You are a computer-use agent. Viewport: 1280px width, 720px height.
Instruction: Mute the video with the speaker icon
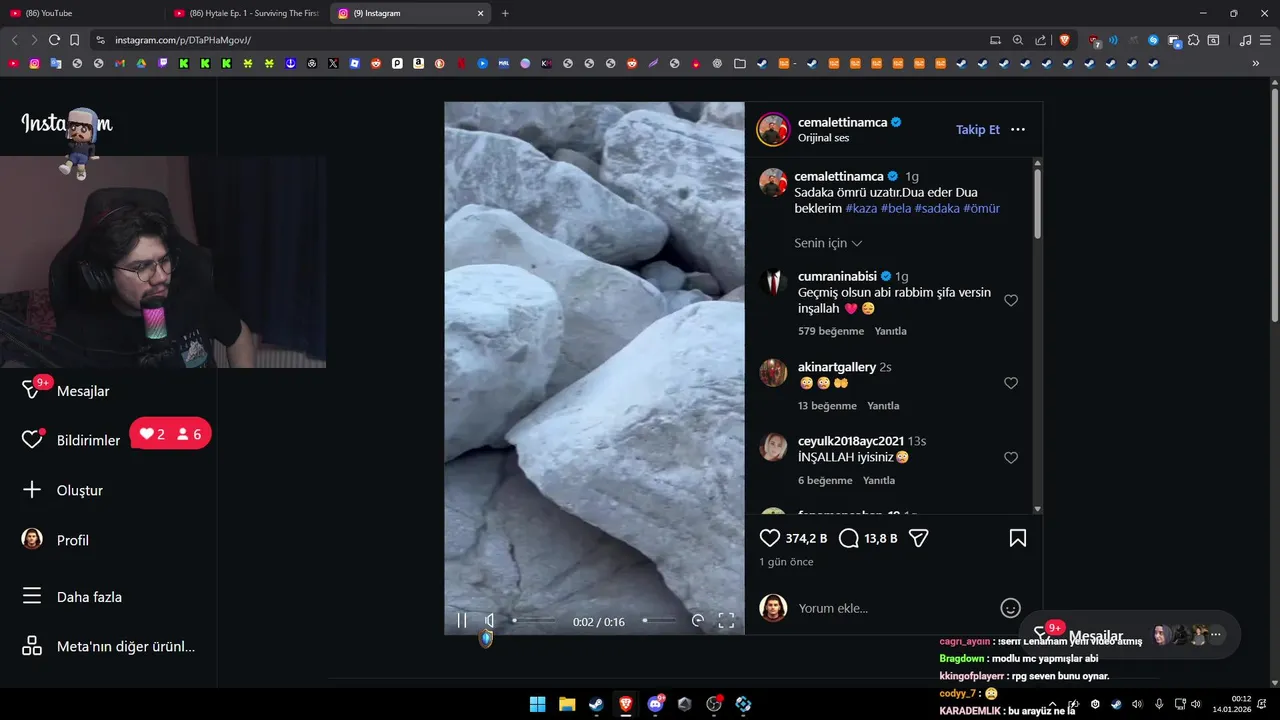(x=490, y=620)
